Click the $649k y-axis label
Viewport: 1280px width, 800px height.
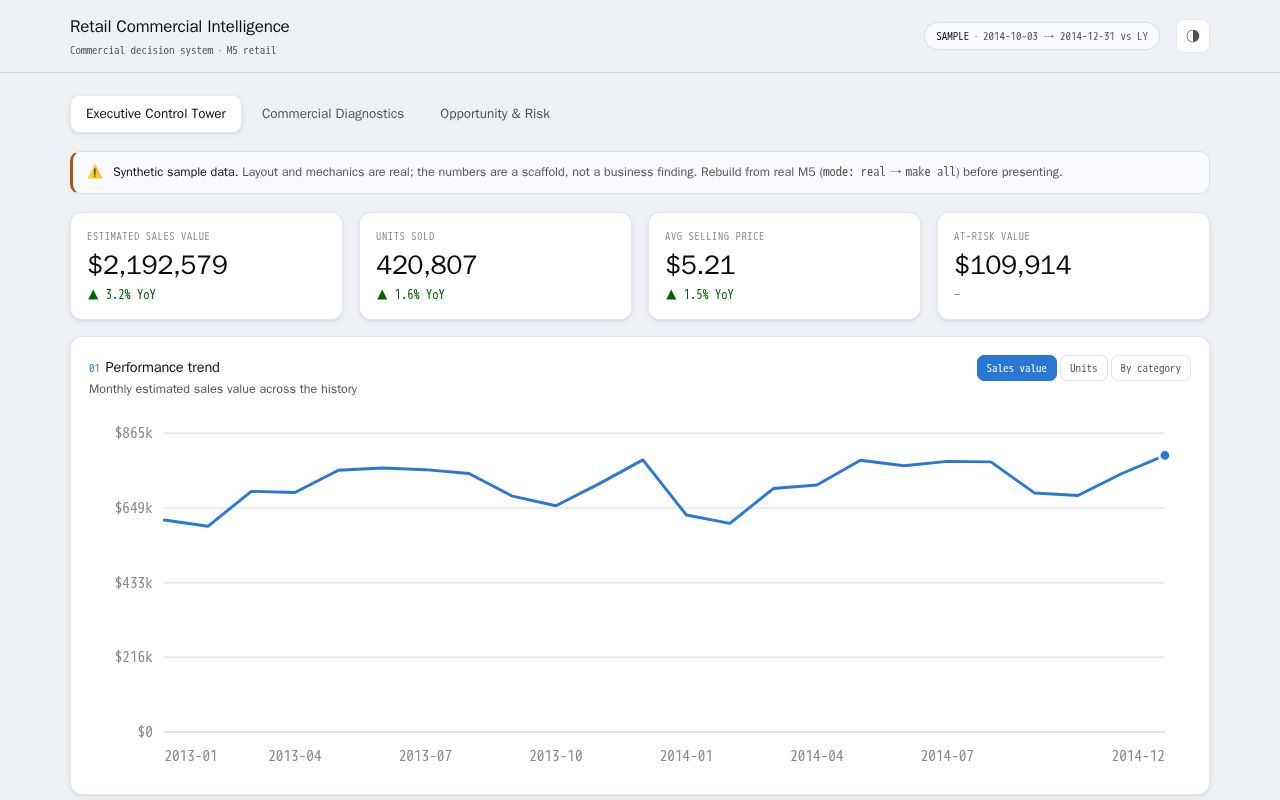[134, 508]
